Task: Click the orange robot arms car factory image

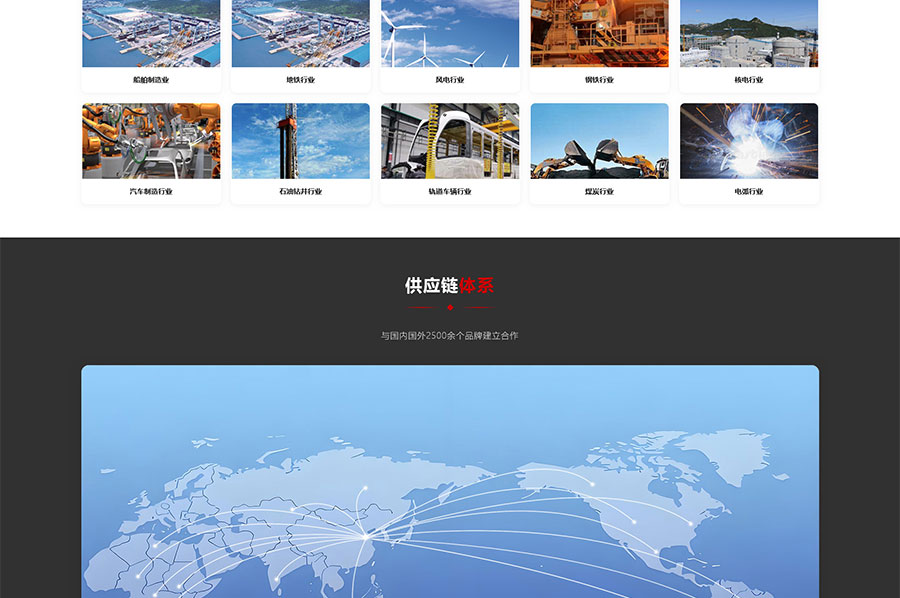Action: 151,141
